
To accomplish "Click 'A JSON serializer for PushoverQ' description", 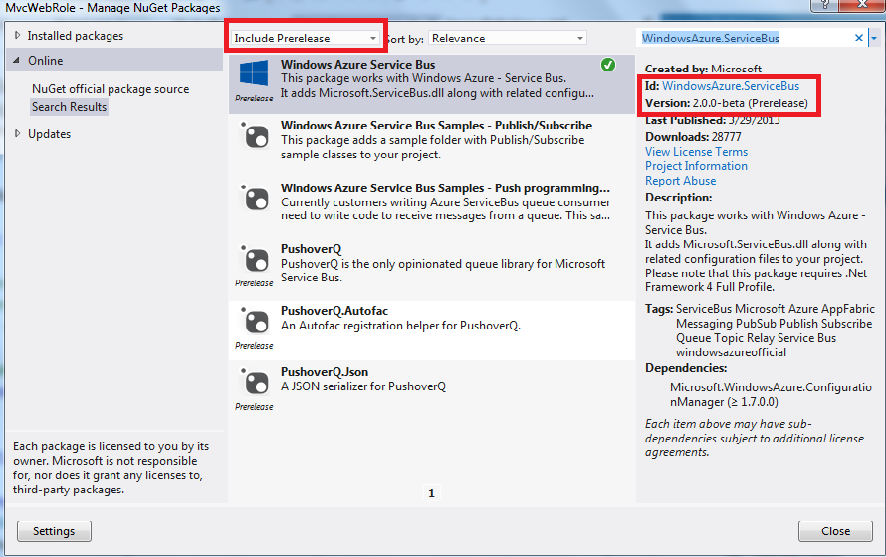I will [x=363, y=386].
